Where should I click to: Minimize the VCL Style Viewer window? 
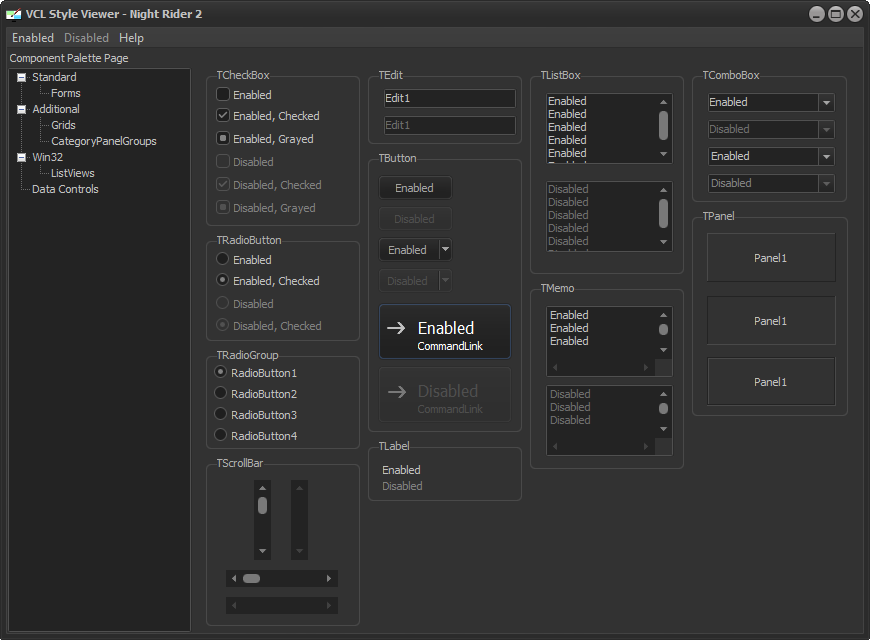pyautogui.click(x=816, y=14)
